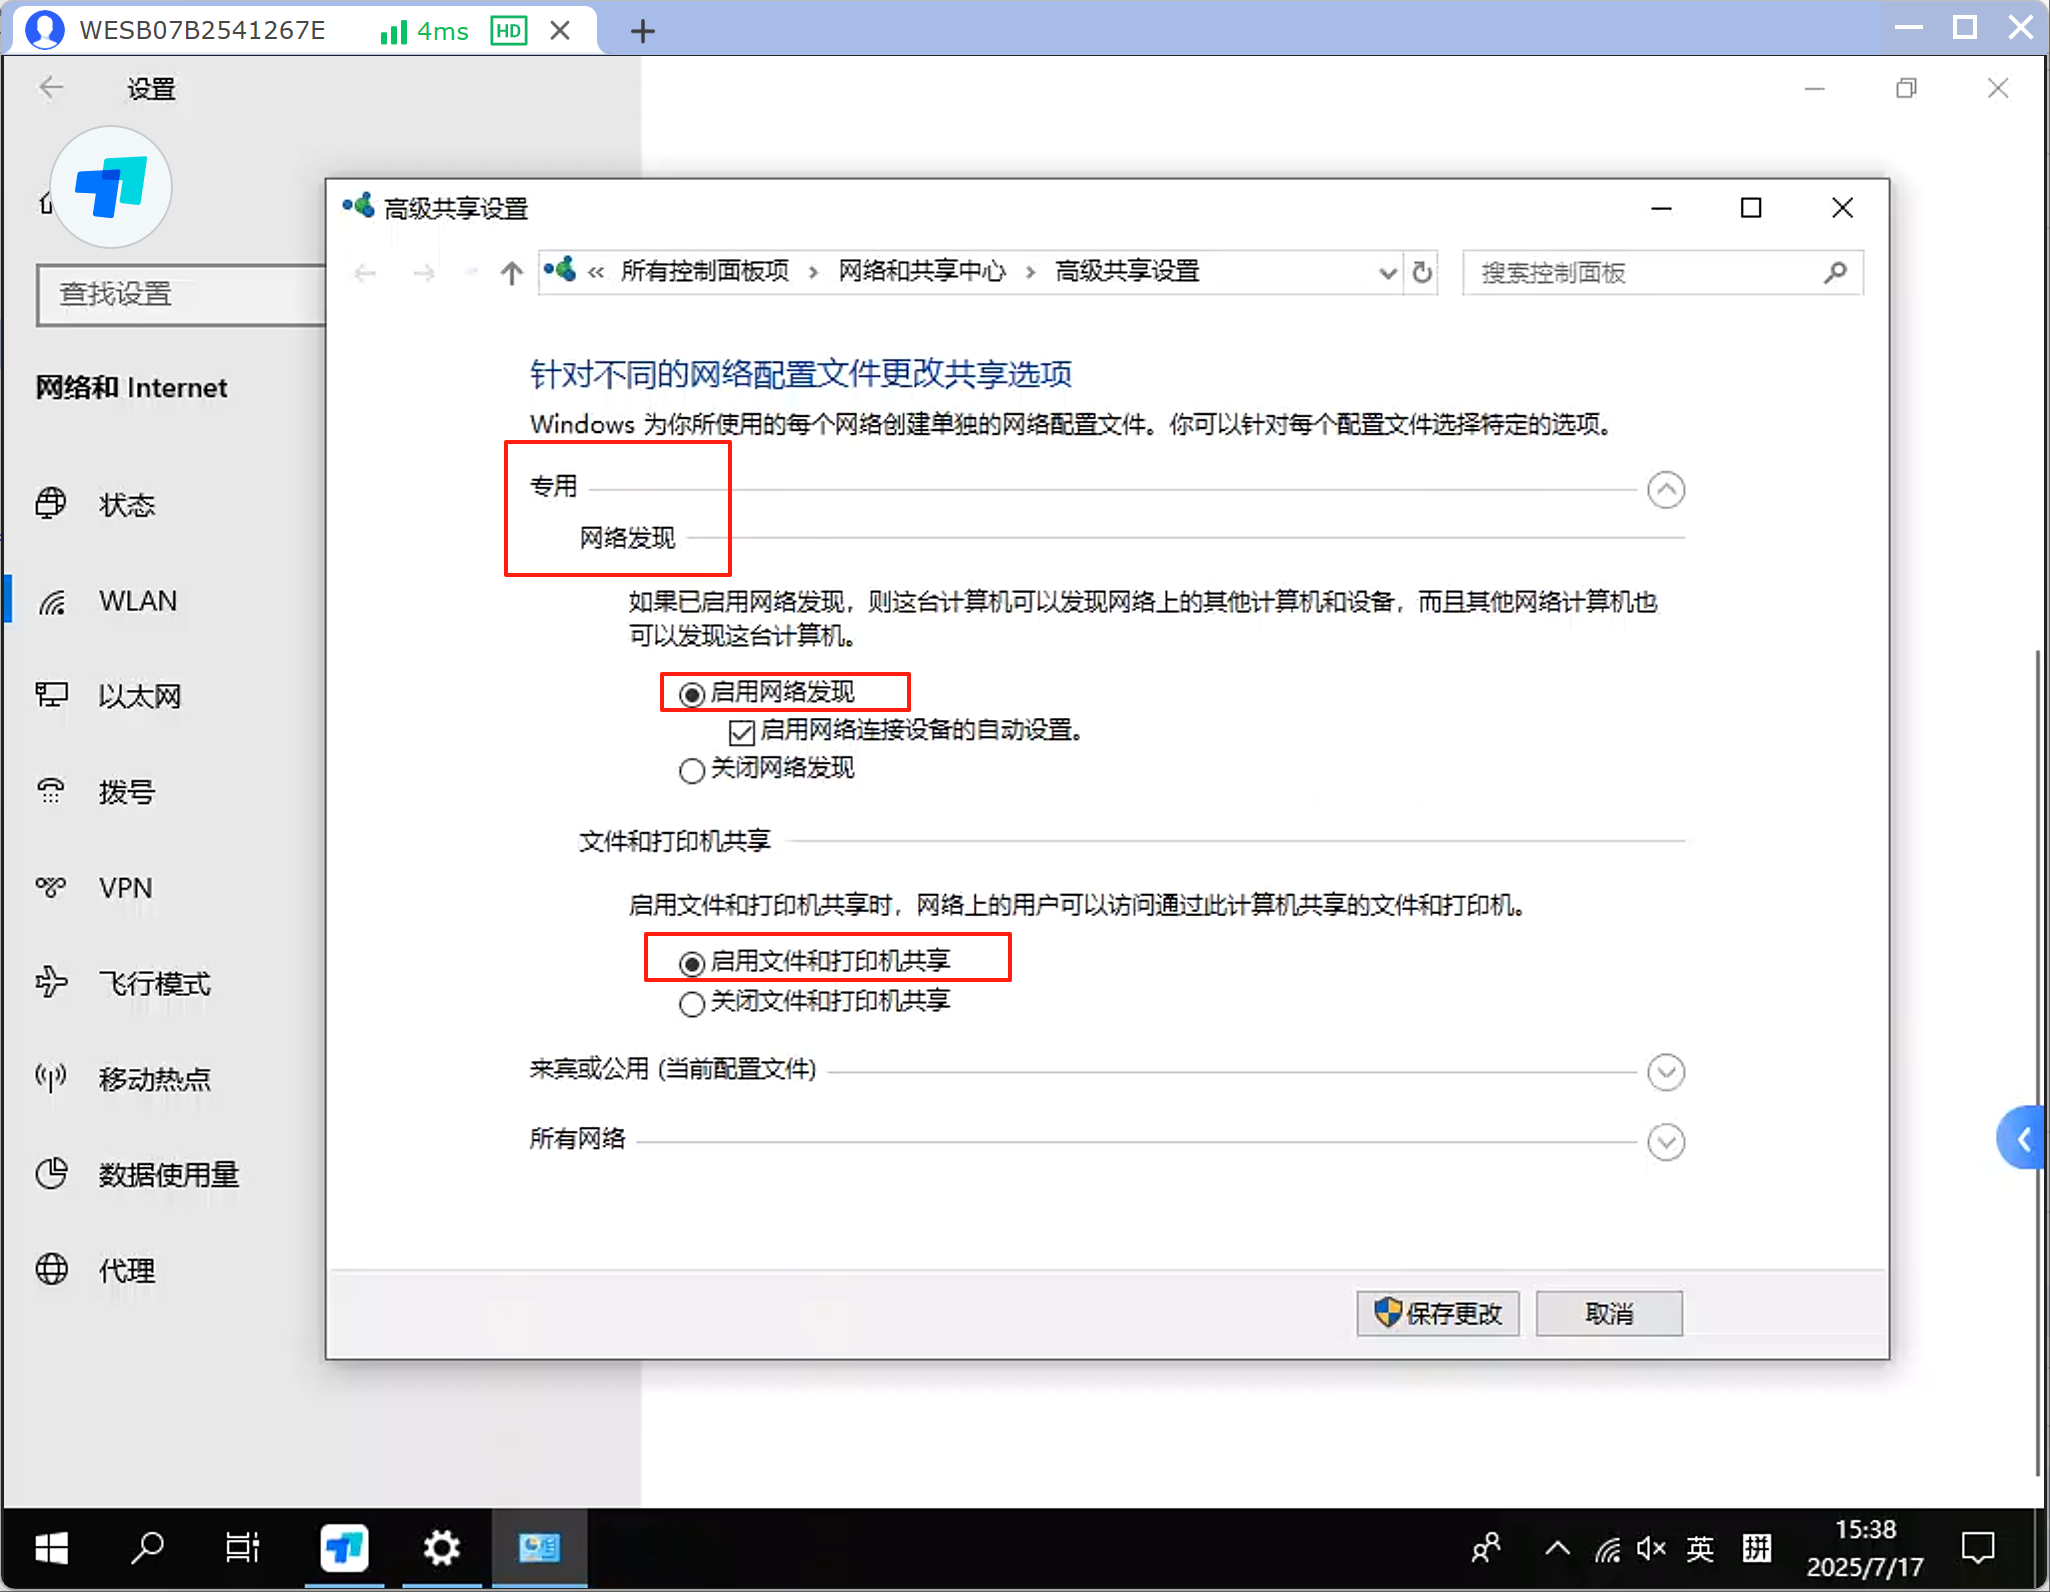Open the address bar history dropdown
Screen dimensions: 2050x1592
click(x=1388, y=272)
